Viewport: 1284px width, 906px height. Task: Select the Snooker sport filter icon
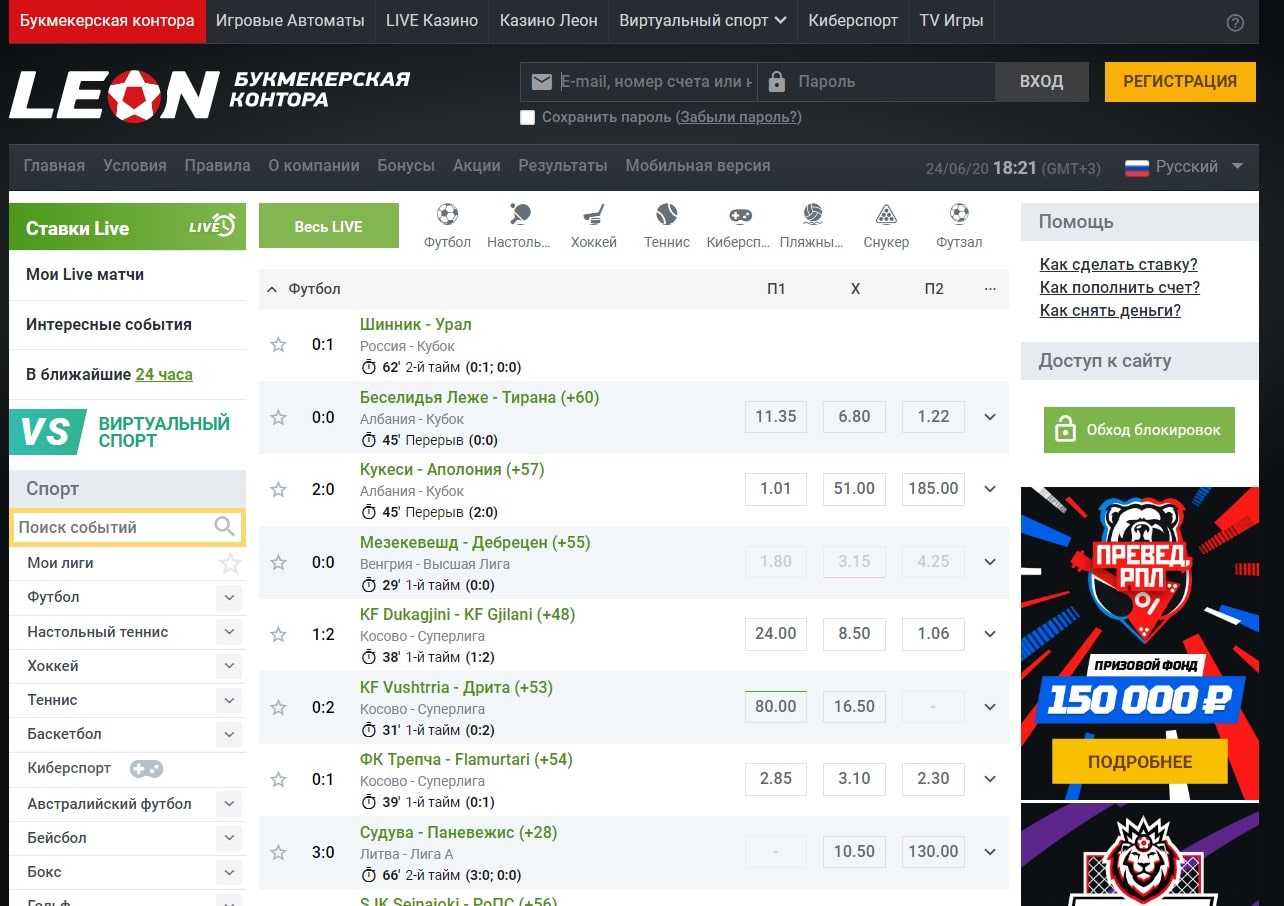pyautogui.click(x=886, y=215)
